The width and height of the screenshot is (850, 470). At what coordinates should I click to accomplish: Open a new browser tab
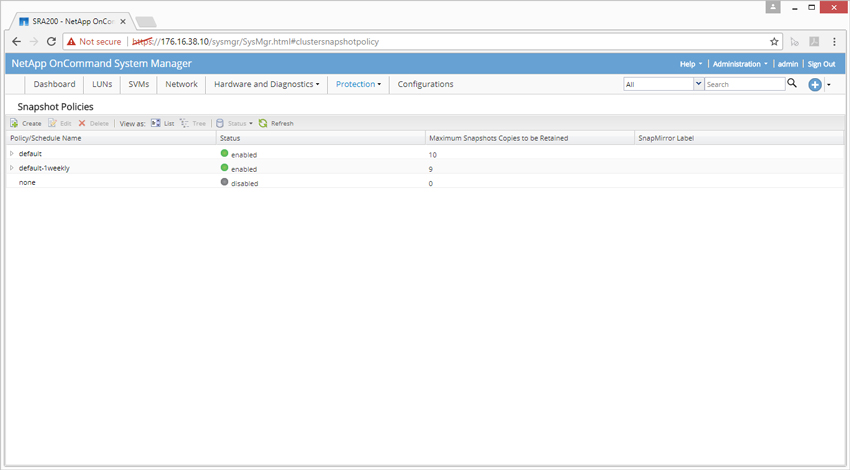146,22
